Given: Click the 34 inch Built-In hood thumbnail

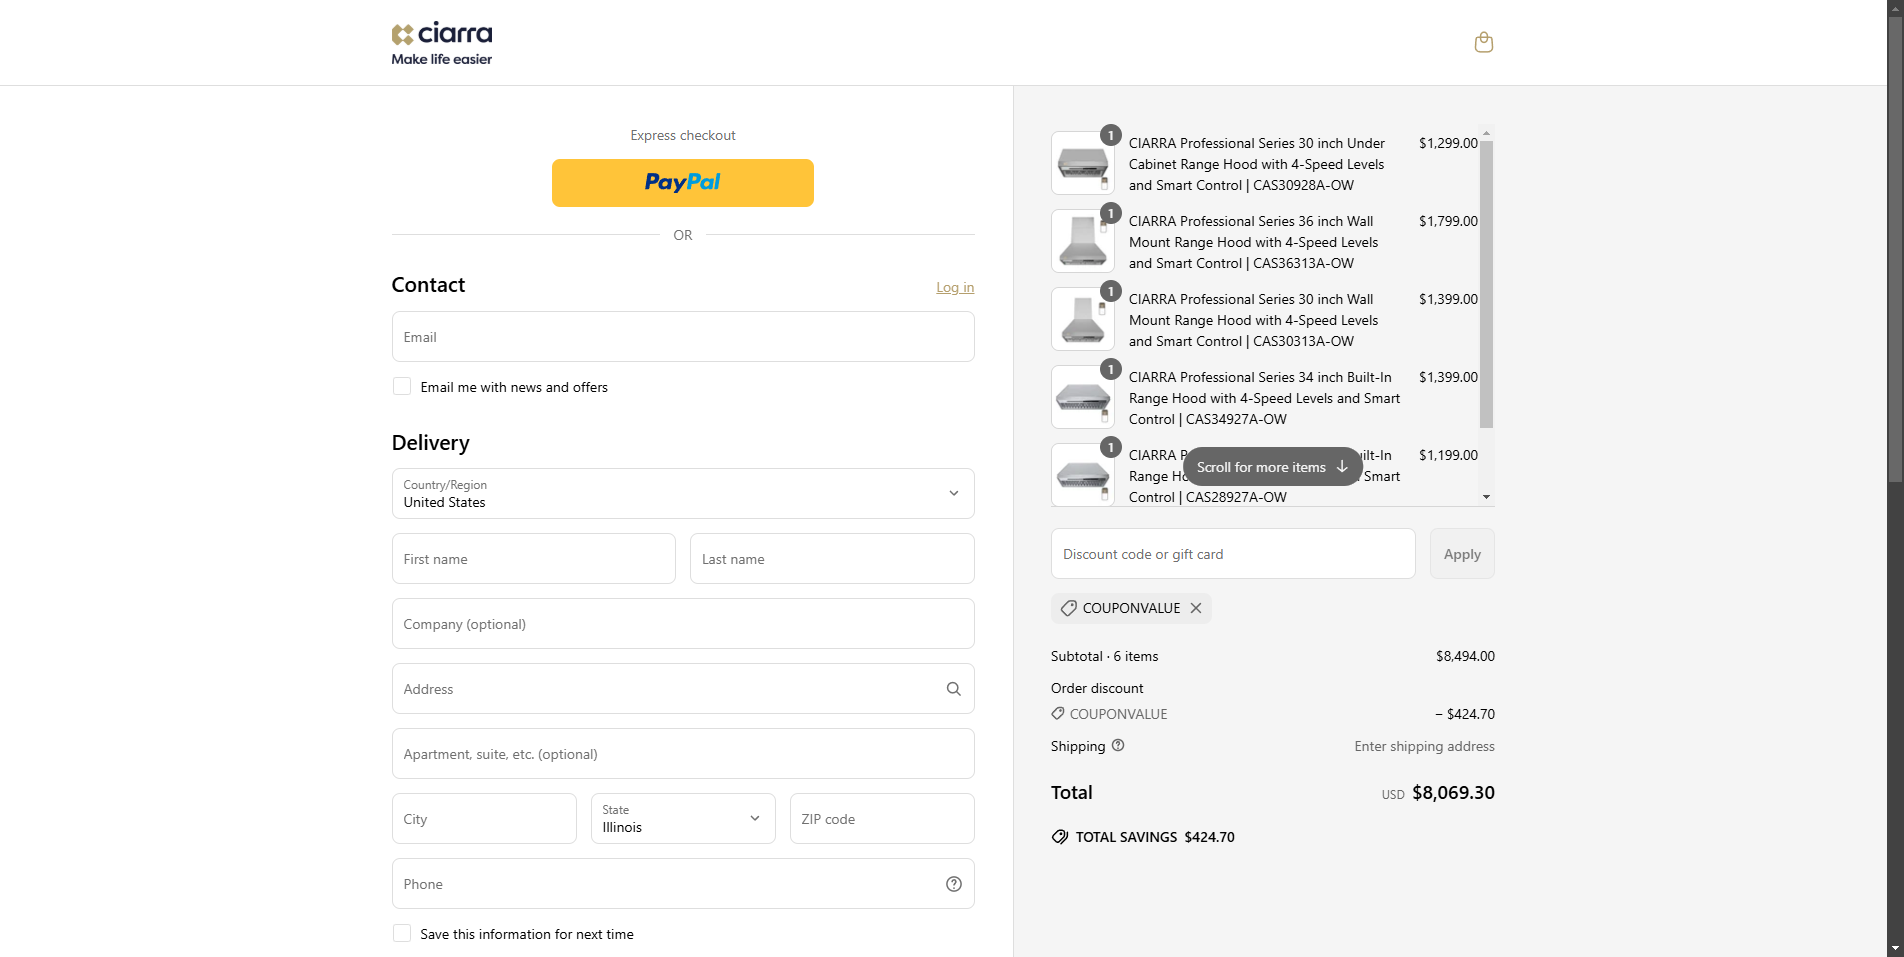Looking at the screenshot, I should (x=1083, y=397).
